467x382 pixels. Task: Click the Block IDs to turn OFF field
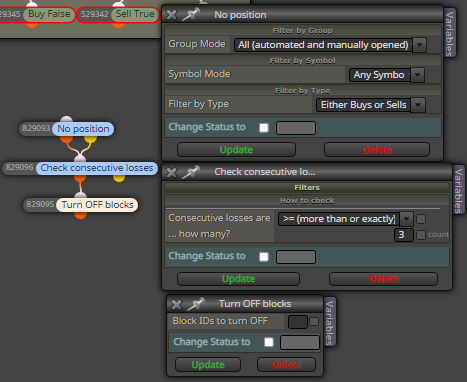pos(298,322)
